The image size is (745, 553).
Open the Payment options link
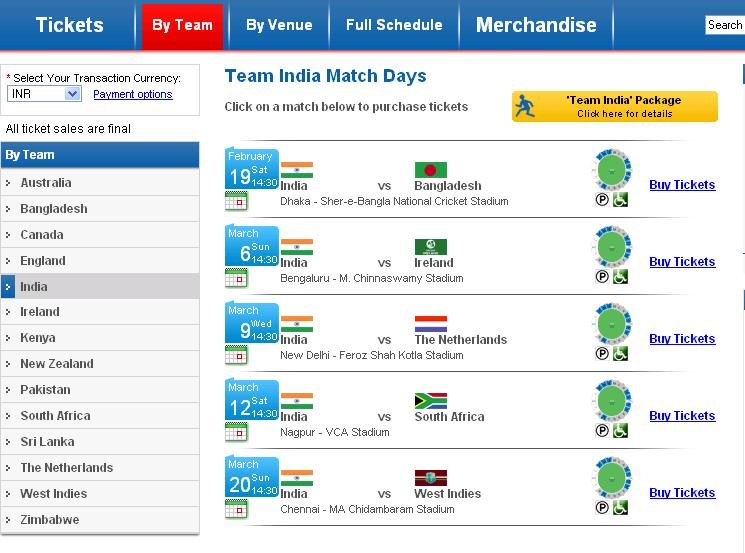tap(132, 94)
